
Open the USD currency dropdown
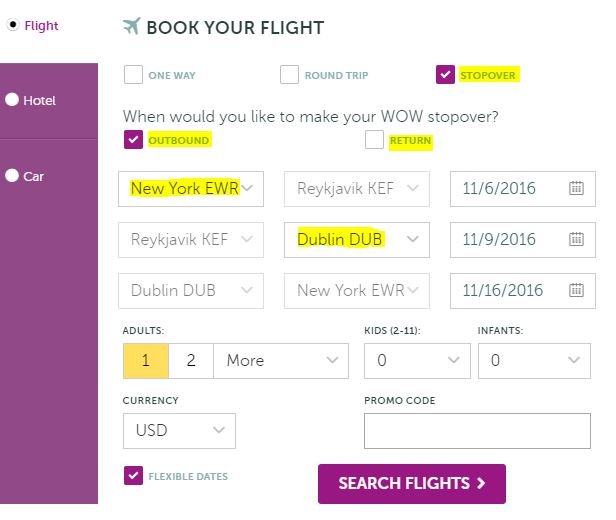pyautogui.click(x=179, y=431)
